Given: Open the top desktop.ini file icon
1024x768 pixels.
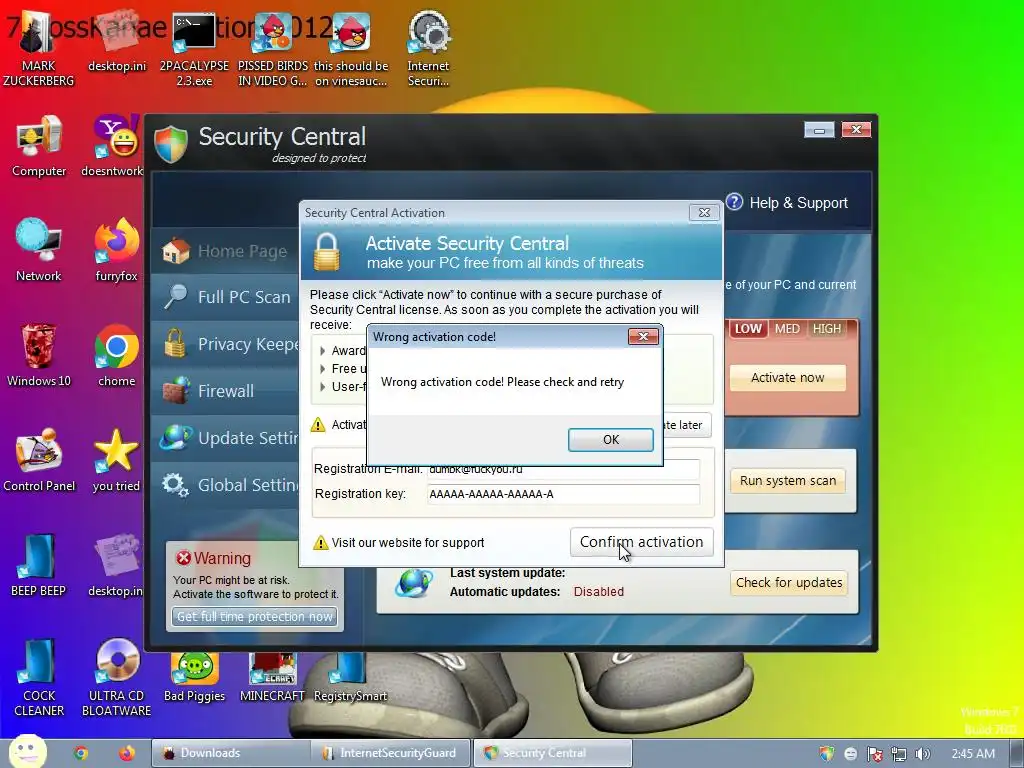Looking at the screenshot, I should click(x=117, y=40).
